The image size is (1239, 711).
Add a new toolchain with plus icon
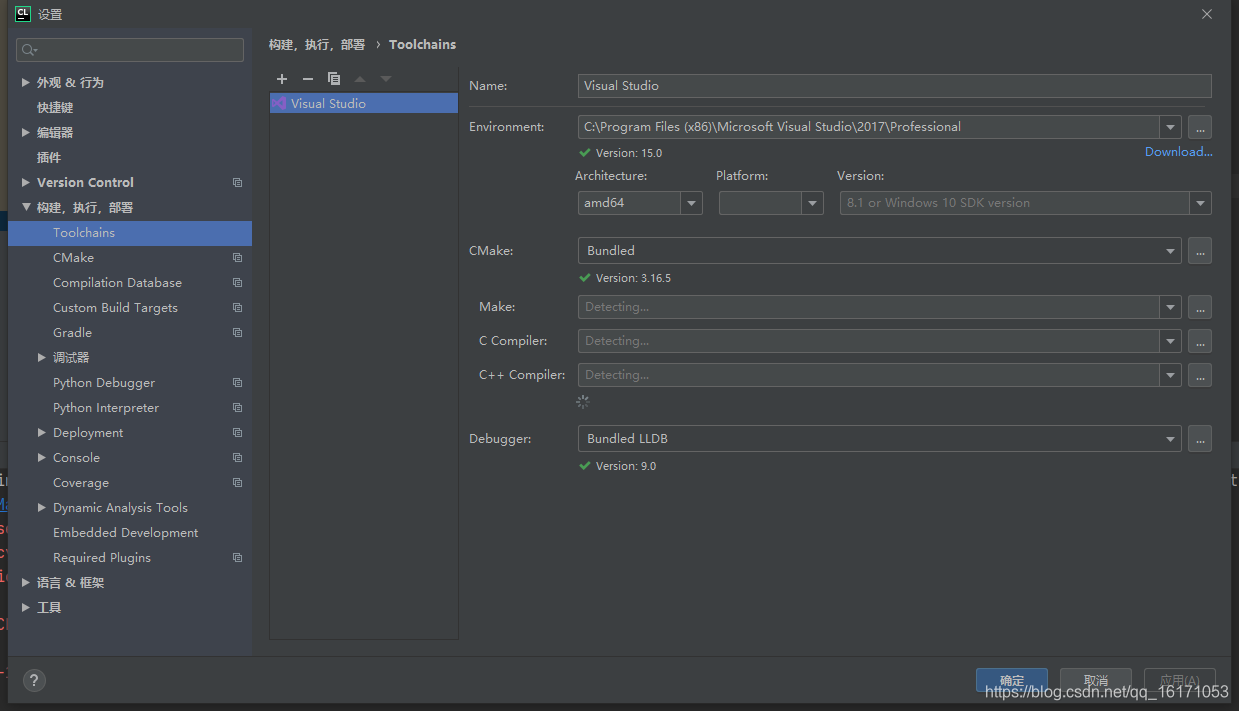click(282, 79)
